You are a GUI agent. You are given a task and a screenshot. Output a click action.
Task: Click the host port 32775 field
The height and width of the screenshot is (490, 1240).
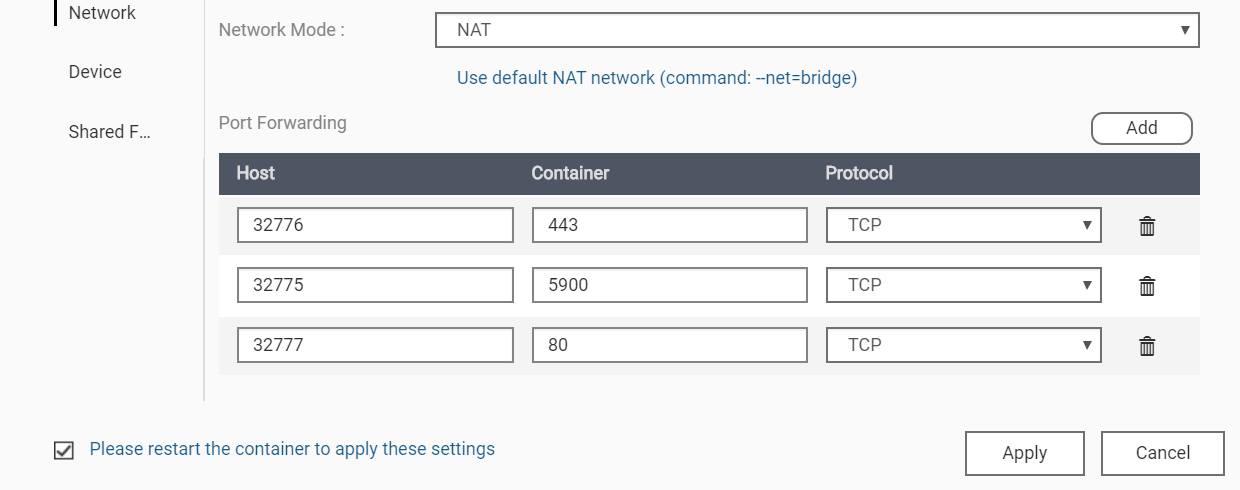[375, 285]
